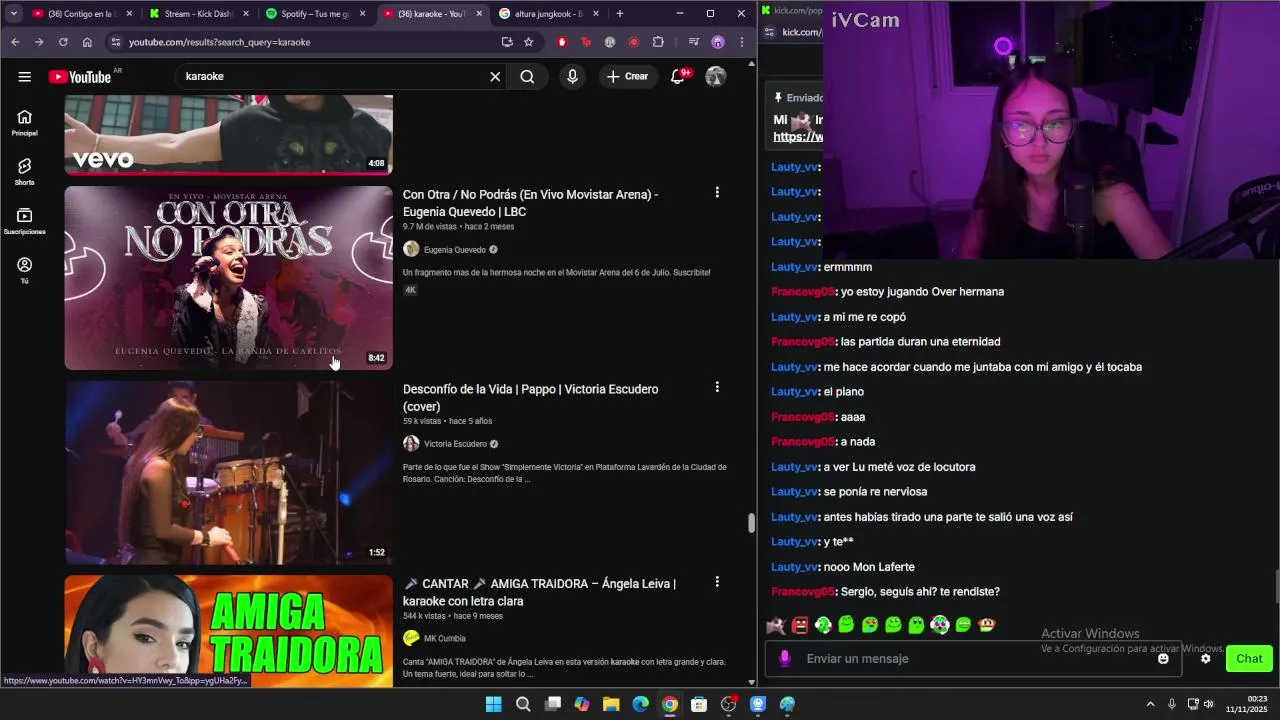Open the volume control in system tray
The width and height of the screenshot is (1280, 720).
point(1209,704)
